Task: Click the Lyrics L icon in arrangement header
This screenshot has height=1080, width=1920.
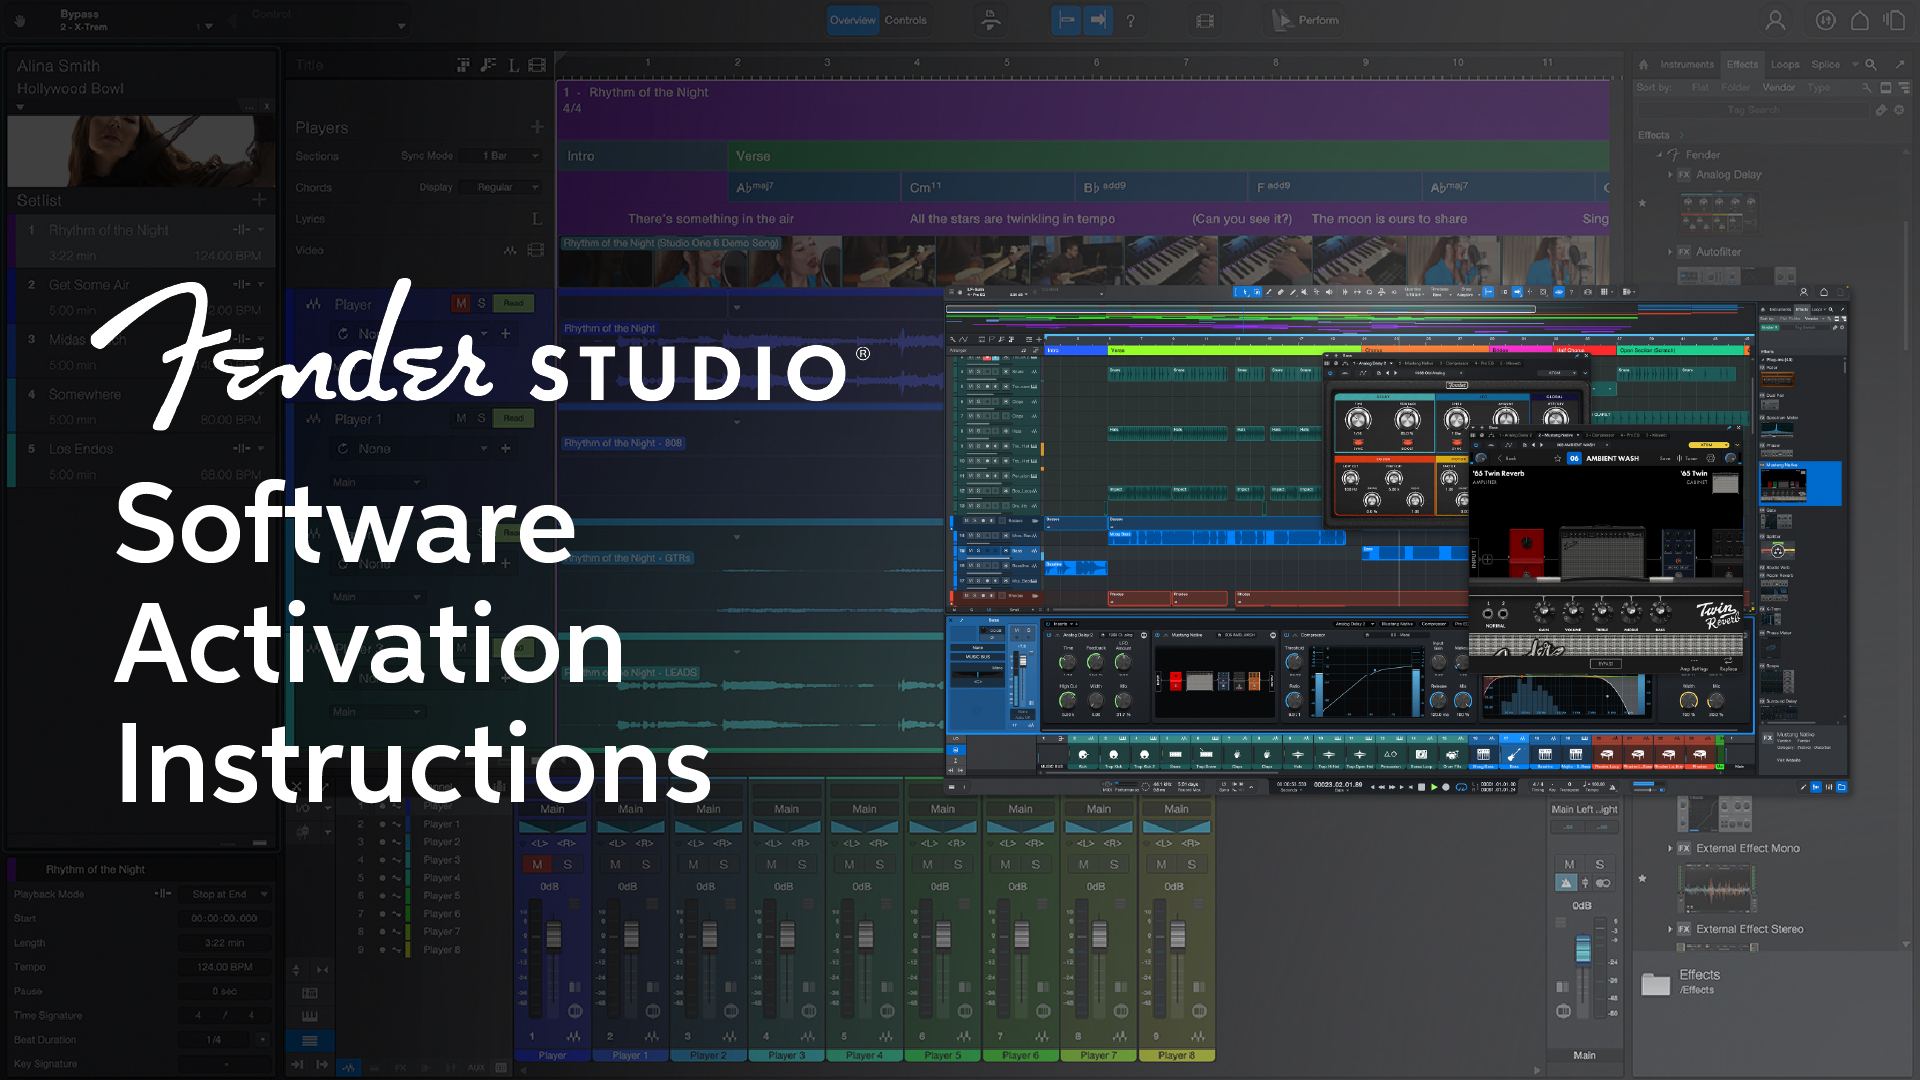Action: 512,64
